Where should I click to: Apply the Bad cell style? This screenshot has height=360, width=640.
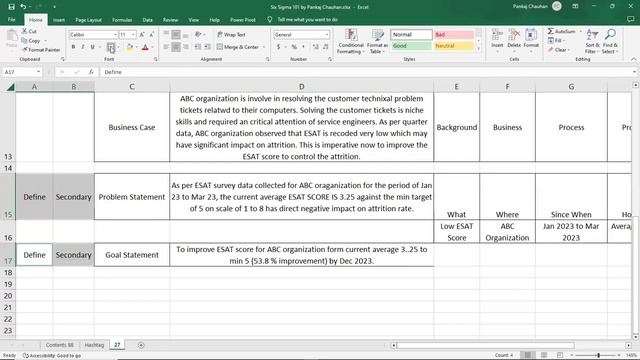pyautogui.click(x=453, y=35)
